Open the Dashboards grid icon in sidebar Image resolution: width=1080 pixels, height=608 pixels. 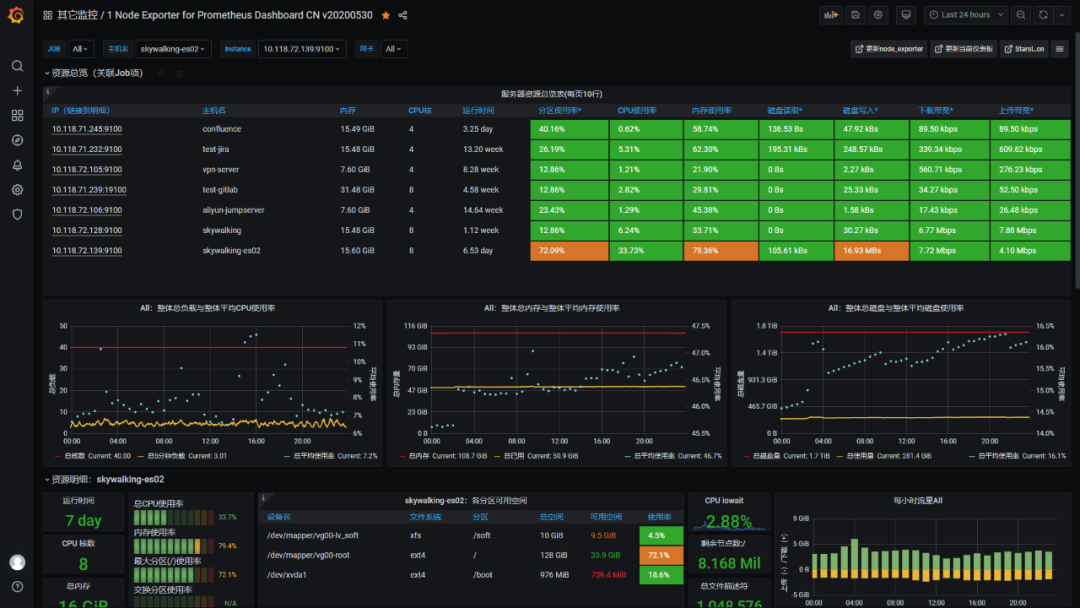point(17,116)
